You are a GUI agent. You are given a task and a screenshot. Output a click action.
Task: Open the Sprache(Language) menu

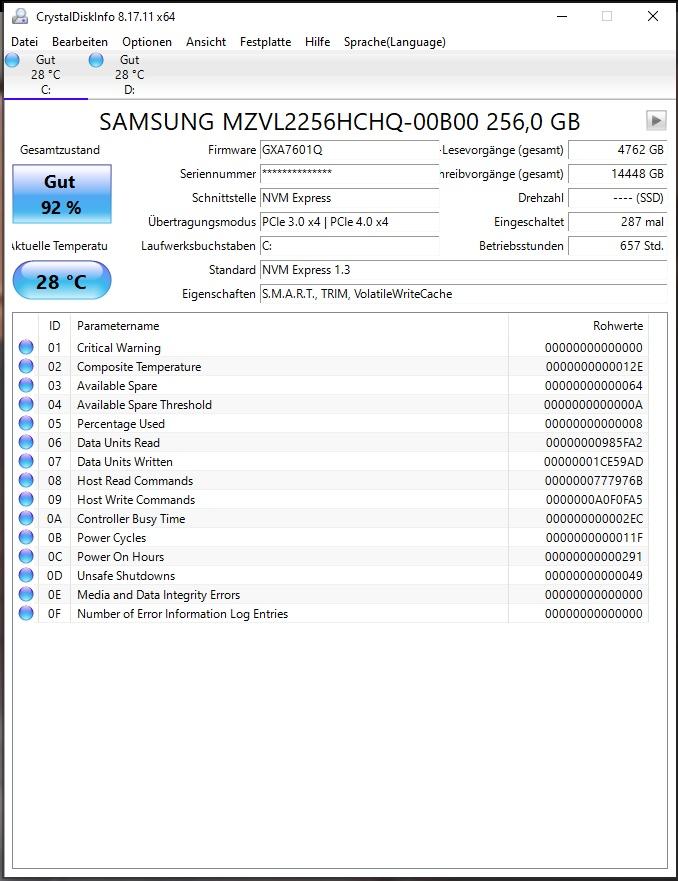(x=394, y=42)
